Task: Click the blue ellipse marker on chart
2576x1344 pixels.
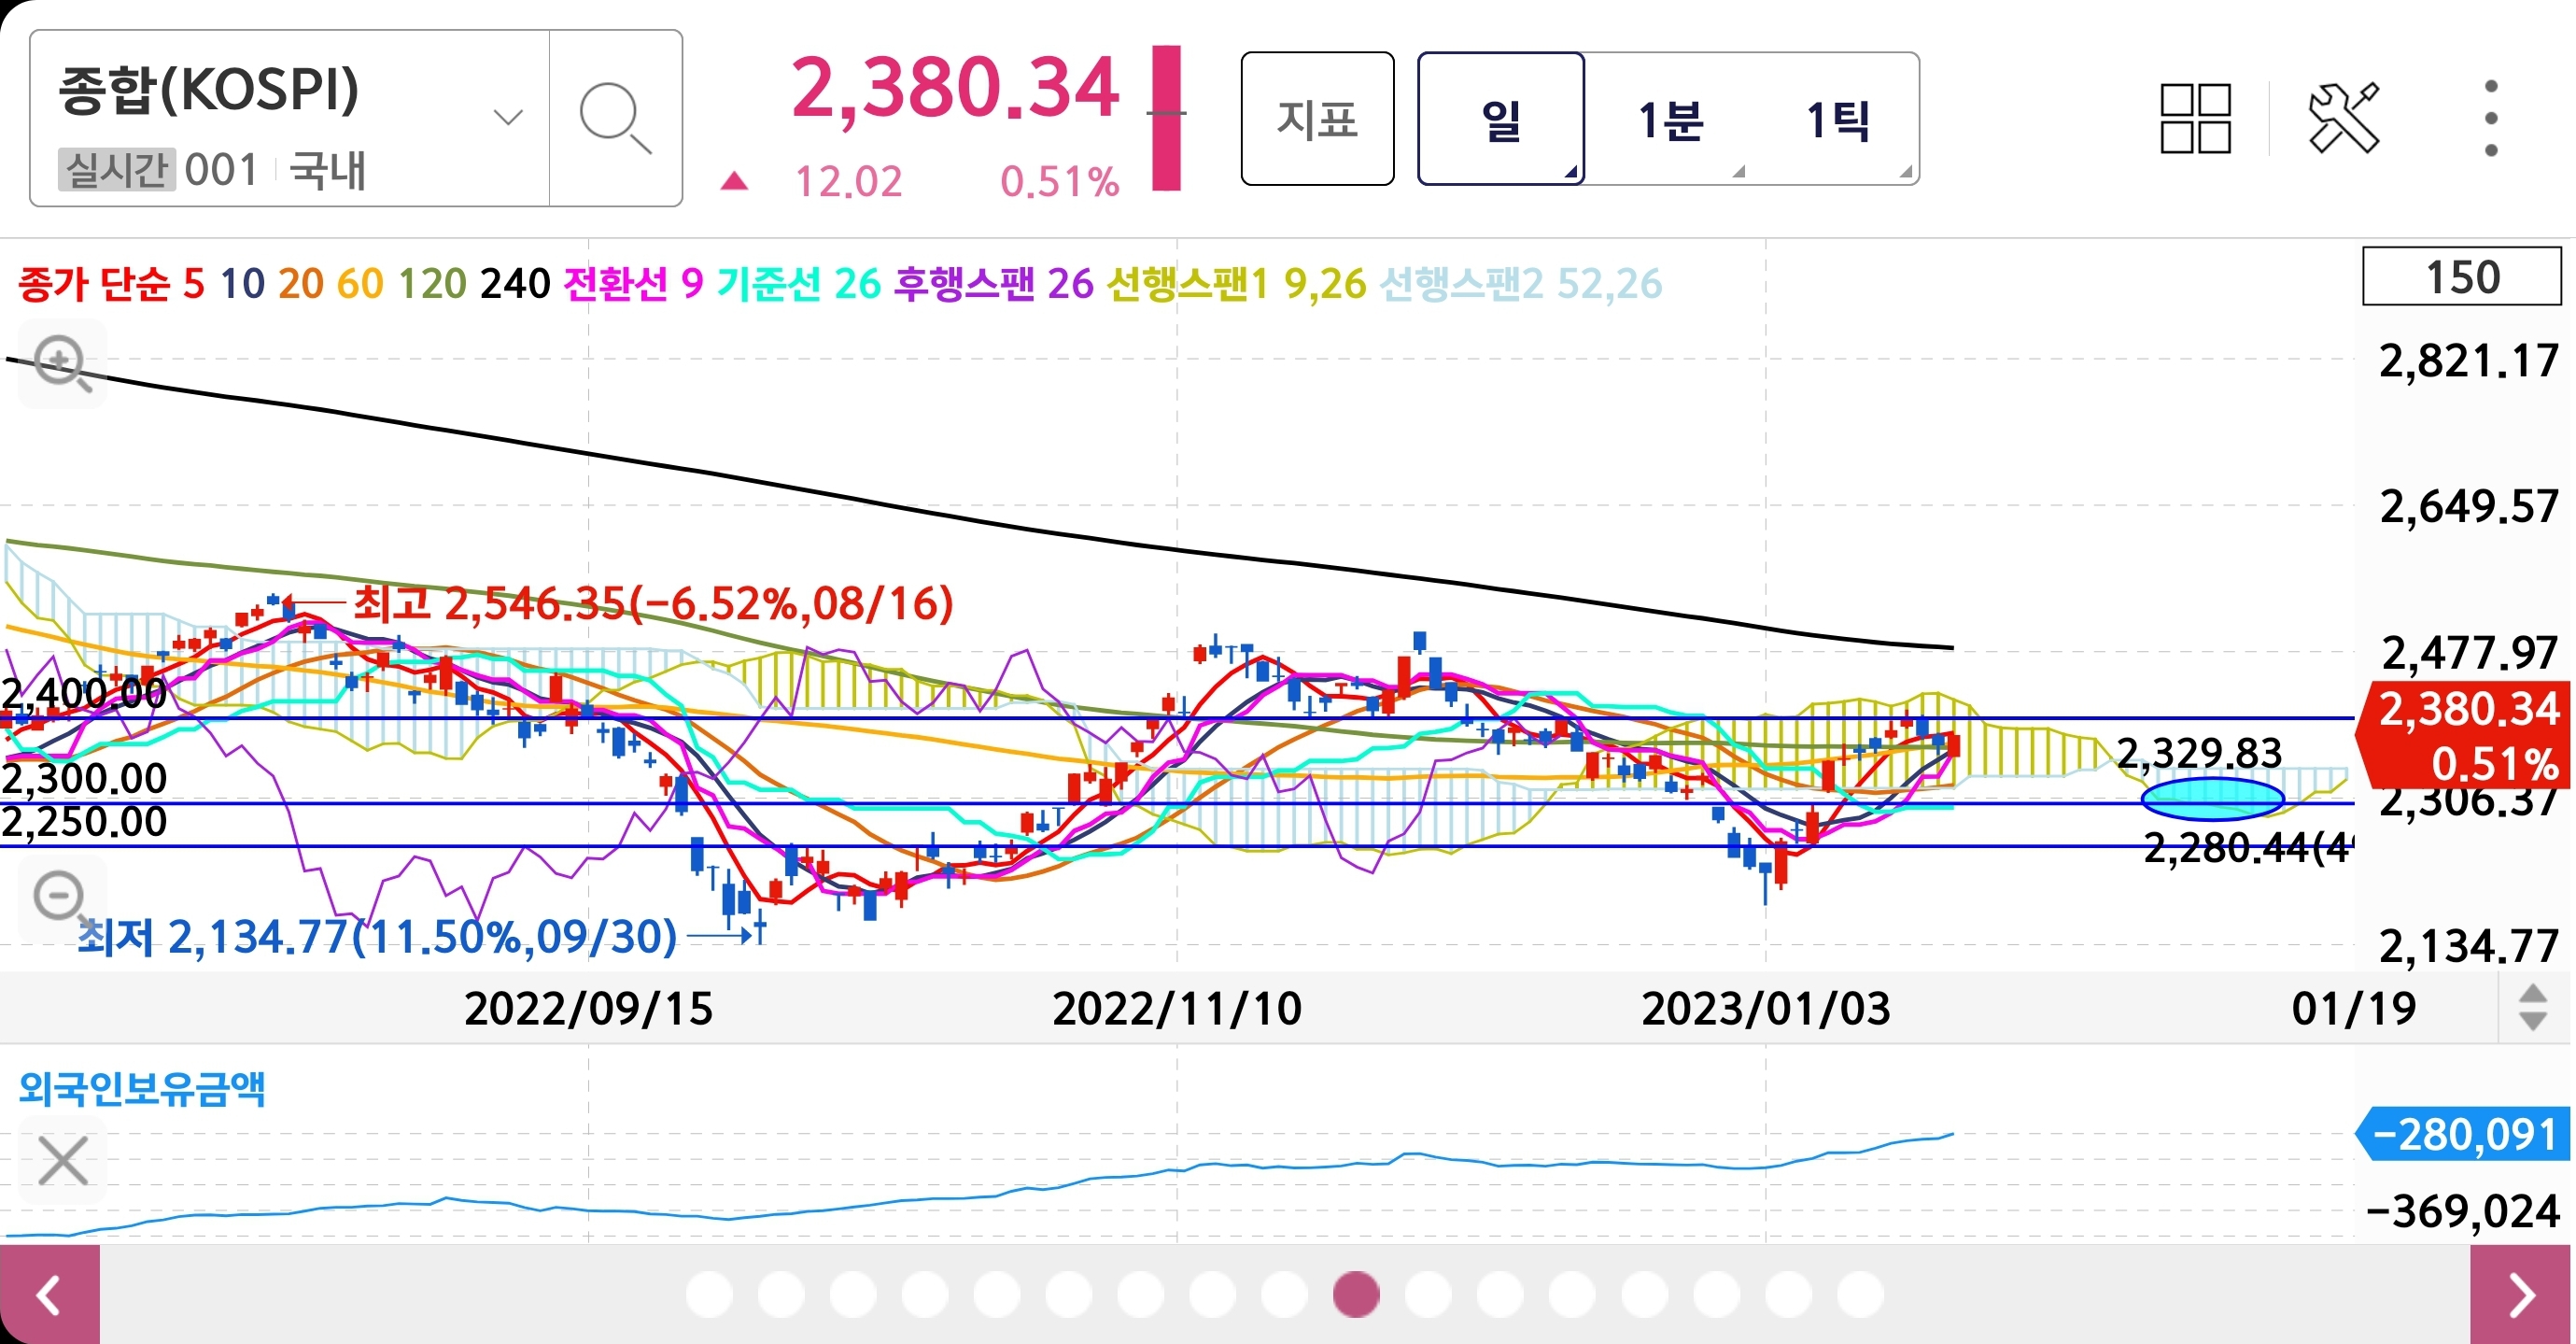Action: 2212,798
